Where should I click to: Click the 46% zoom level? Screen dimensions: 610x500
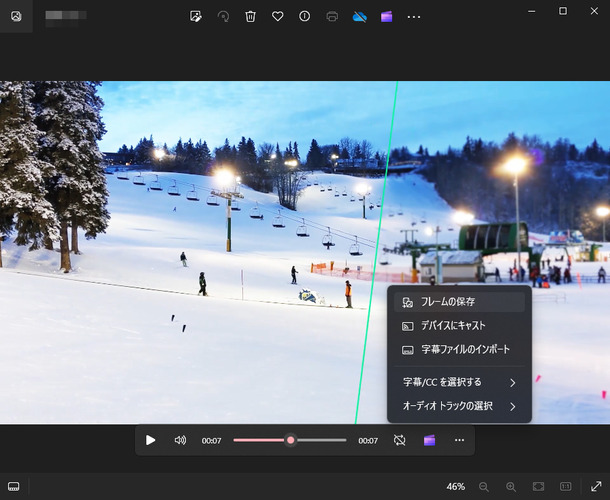tap(456, 486)
